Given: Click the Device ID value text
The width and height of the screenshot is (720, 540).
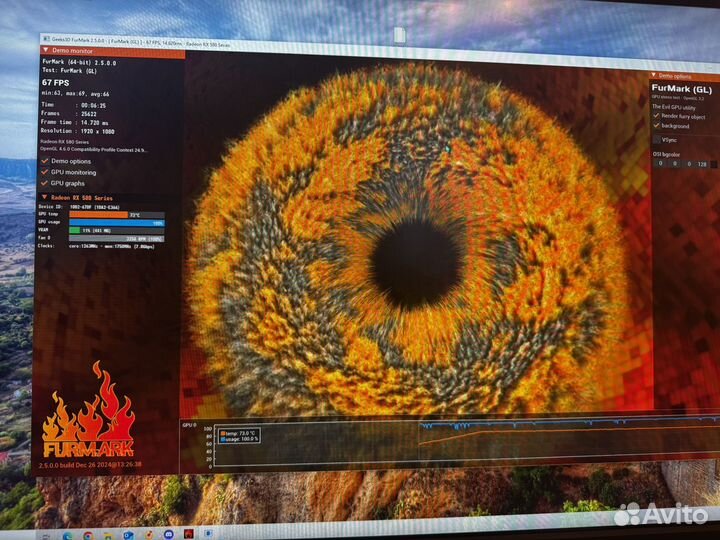Looking at the screenshot, I should pyautogui.click(x=95, y=207).
